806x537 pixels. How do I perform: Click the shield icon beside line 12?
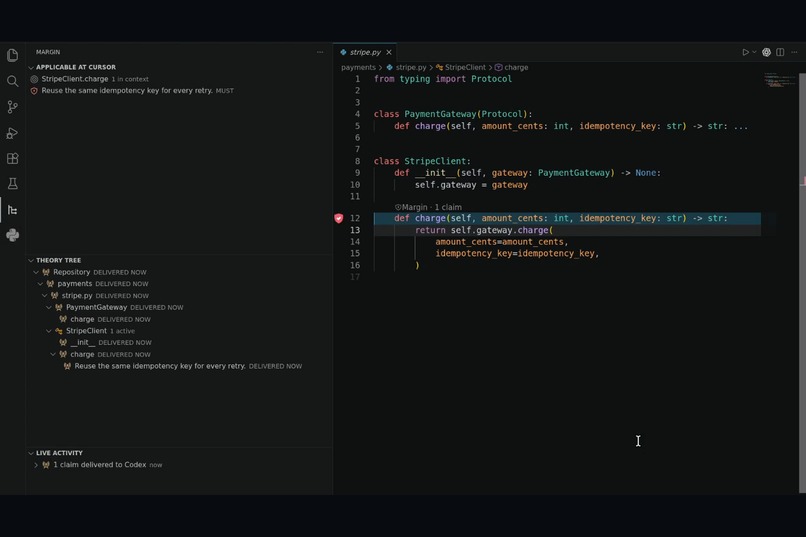(339, 218)
